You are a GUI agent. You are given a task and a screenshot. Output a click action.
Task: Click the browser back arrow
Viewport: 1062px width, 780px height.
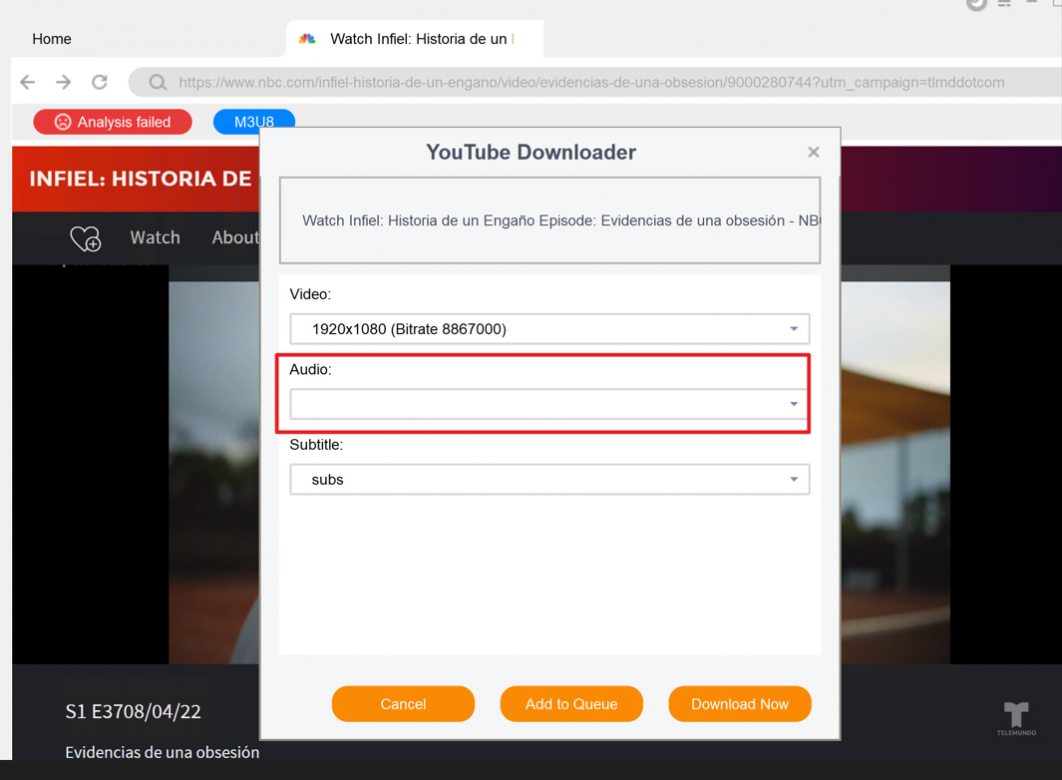[x=28, y=82]
